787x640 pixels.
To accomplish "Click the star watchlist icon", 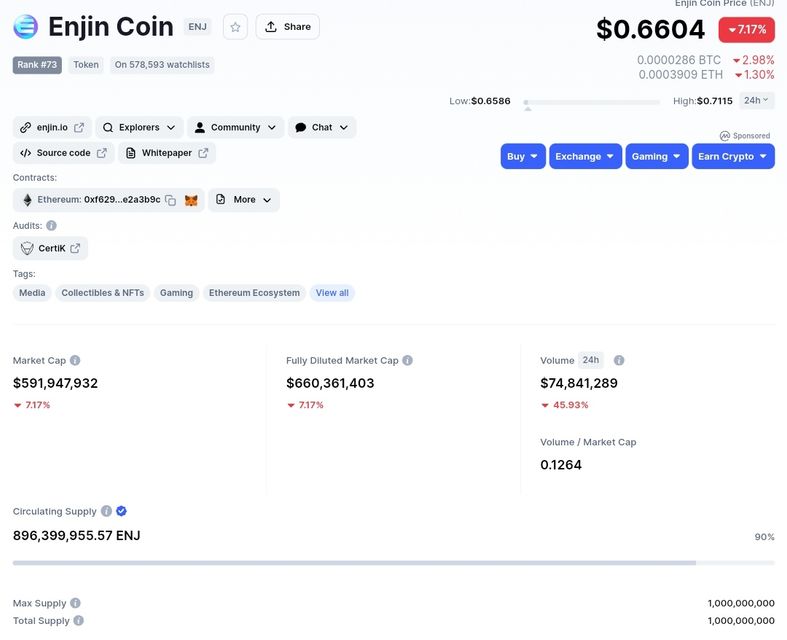I will [235, 27].
